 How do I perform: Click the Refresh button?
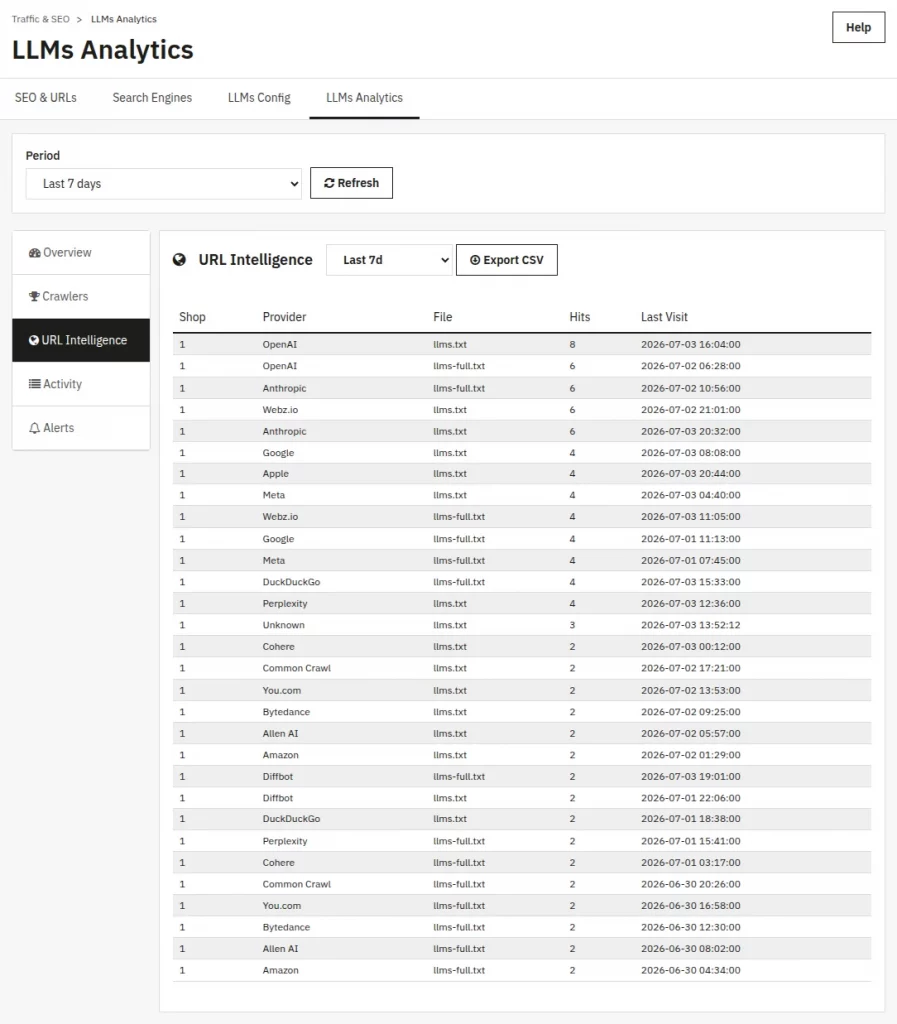351,183
